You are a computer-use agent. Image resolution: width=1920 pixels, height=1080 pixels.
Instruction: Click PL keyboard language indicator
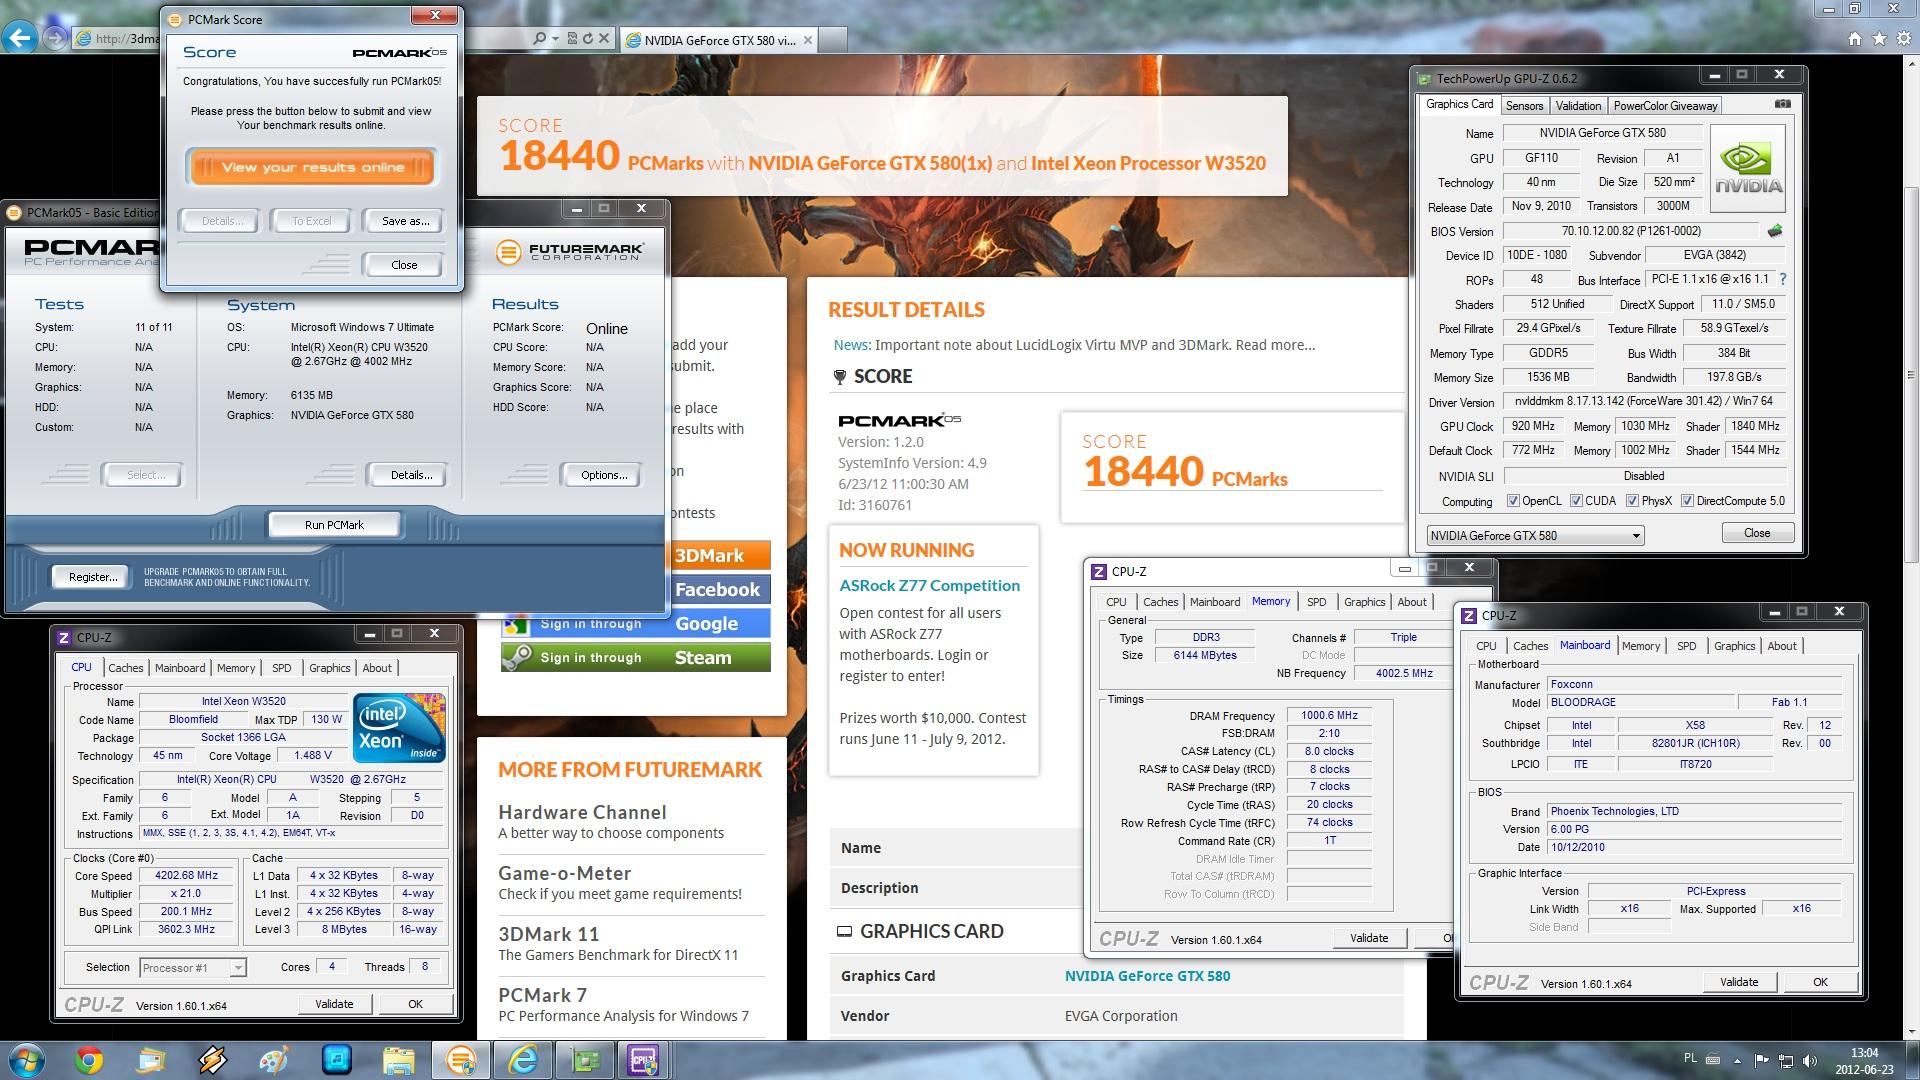[1690, 1058]
